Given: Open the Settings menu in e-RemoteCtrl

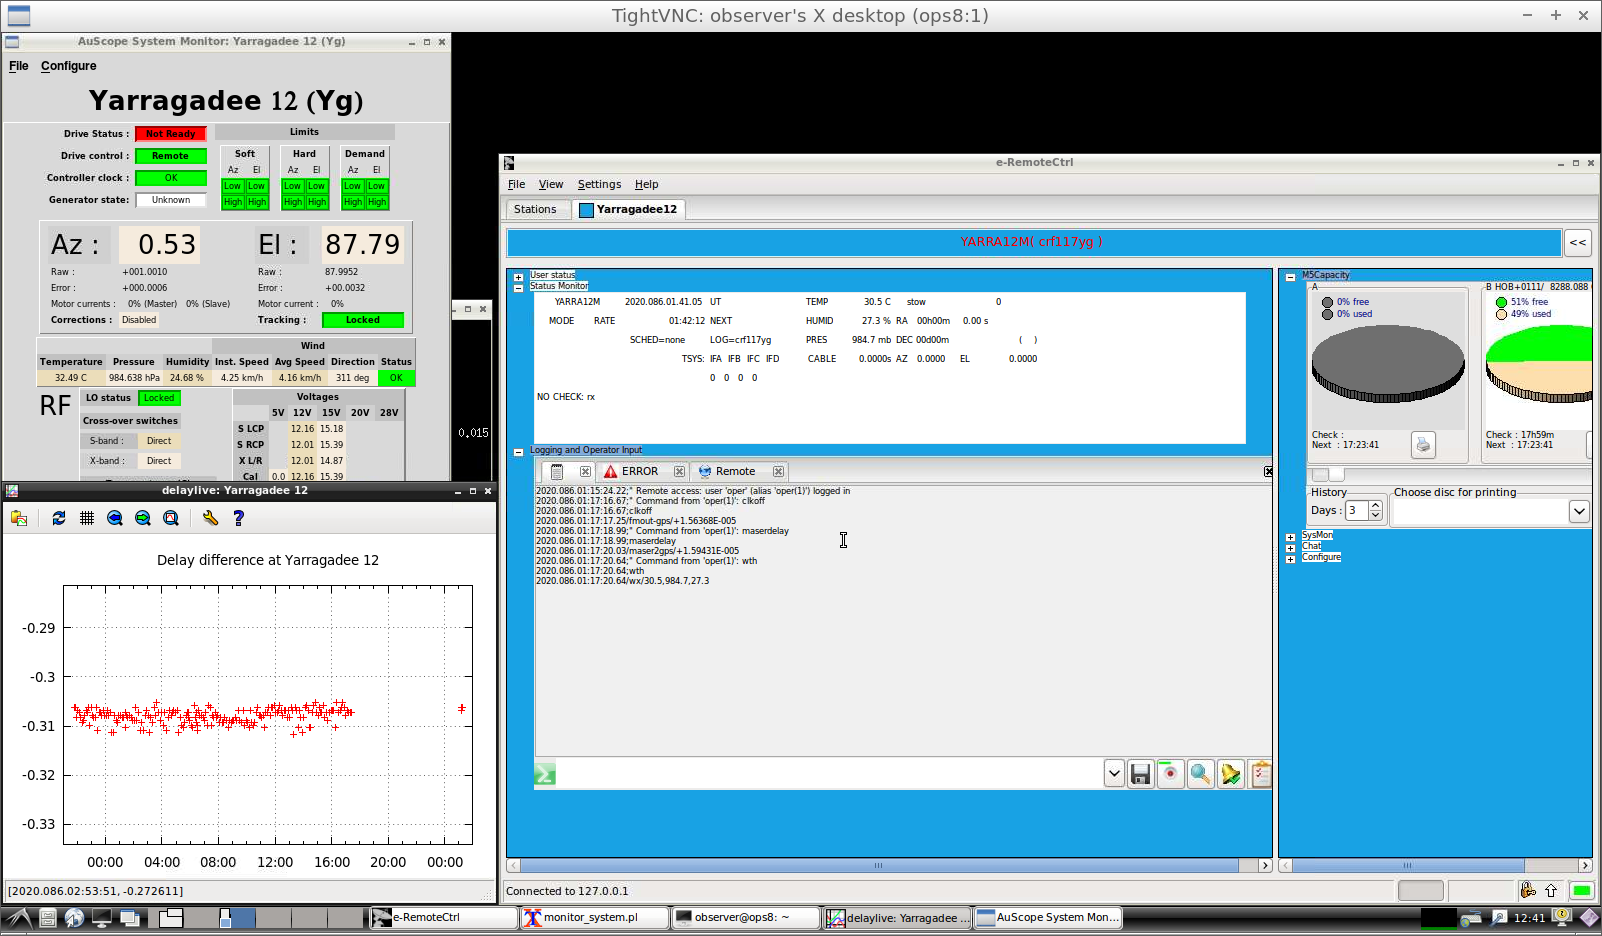Looking at the screenshot, I should pyautogui.click(x=599, y=184).
